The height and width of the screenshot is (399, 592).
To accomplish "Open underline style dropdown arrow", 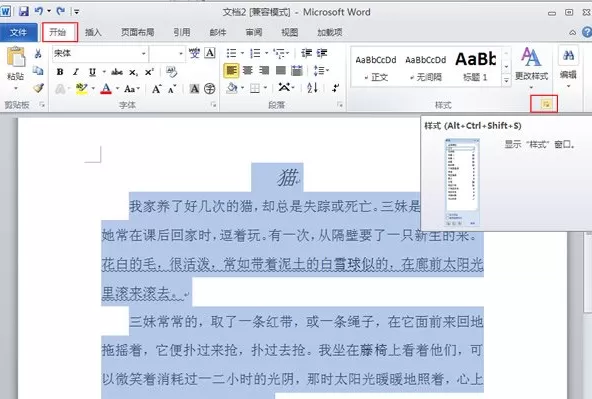I will click(103, 72).
